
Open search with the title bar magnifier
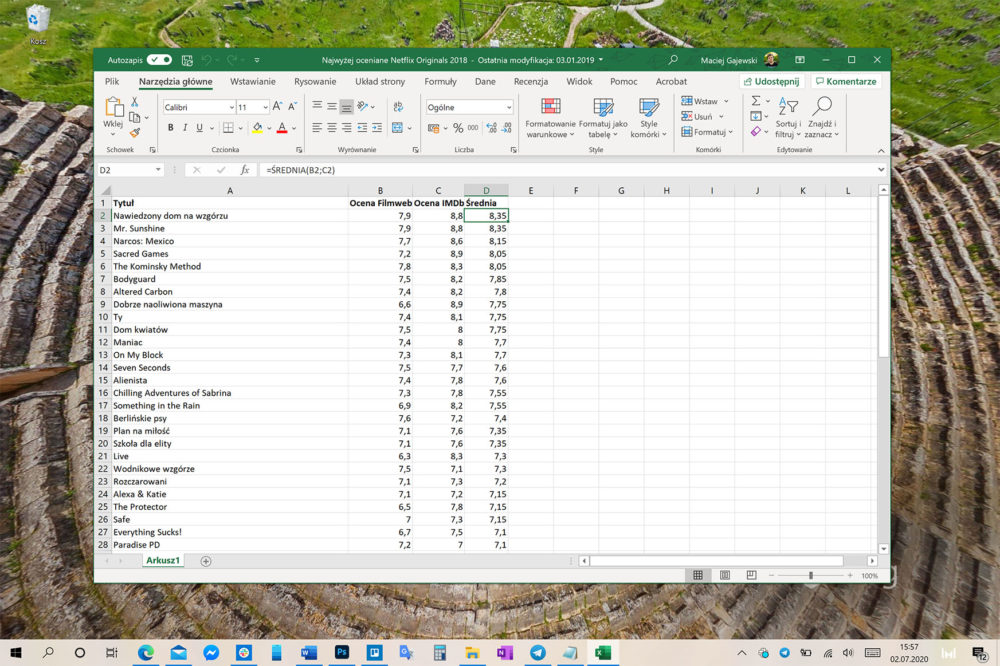[x=672, y=60]
